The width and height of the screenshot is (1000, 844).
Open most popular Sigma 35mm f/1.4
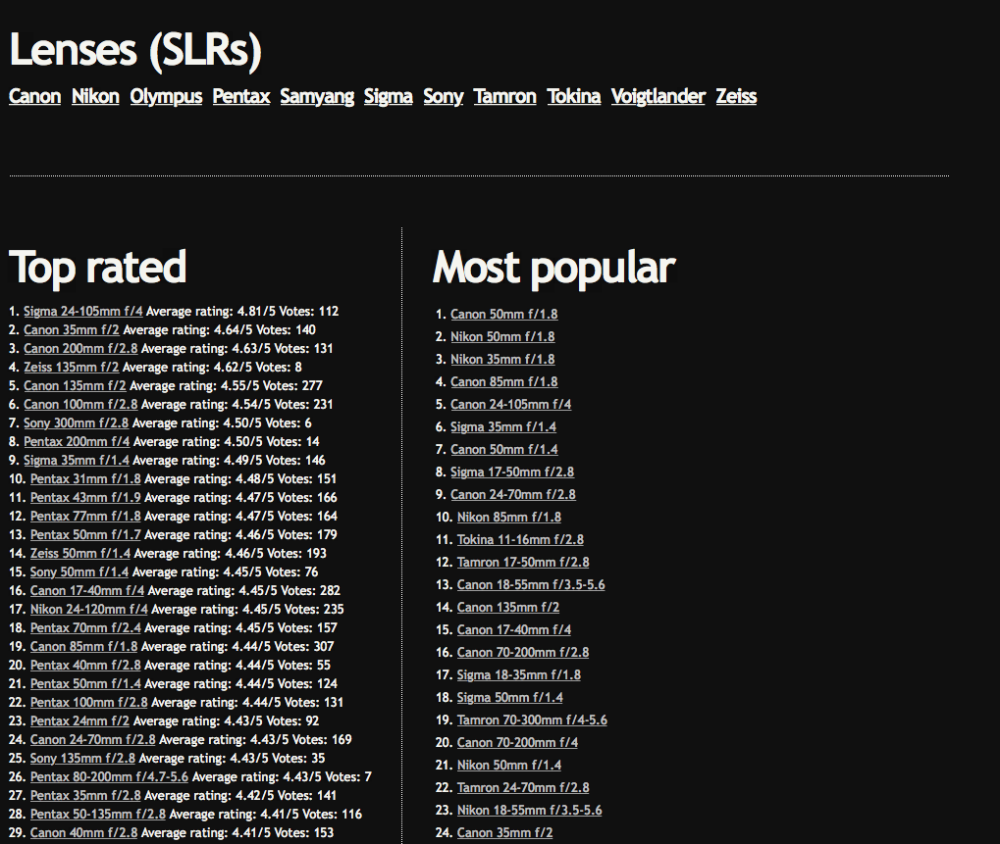click(503, 427)
